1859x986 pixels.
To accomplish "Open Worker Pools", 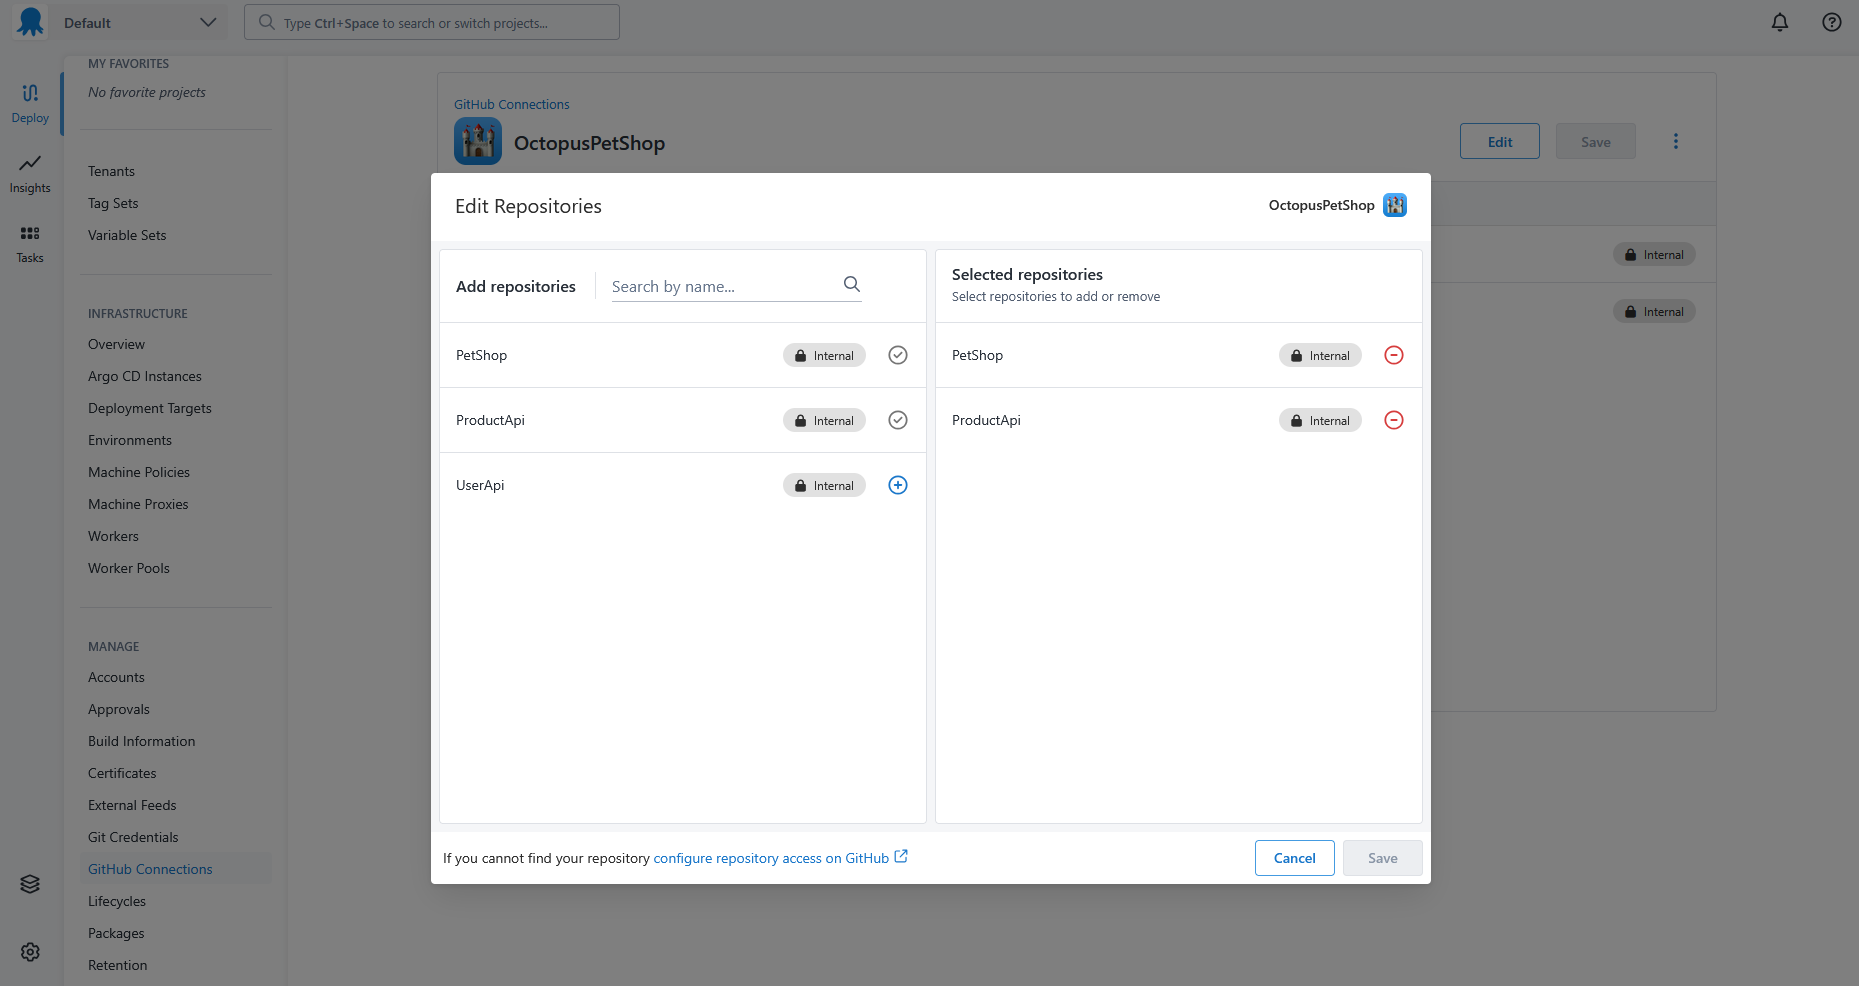I will (129, 568).
